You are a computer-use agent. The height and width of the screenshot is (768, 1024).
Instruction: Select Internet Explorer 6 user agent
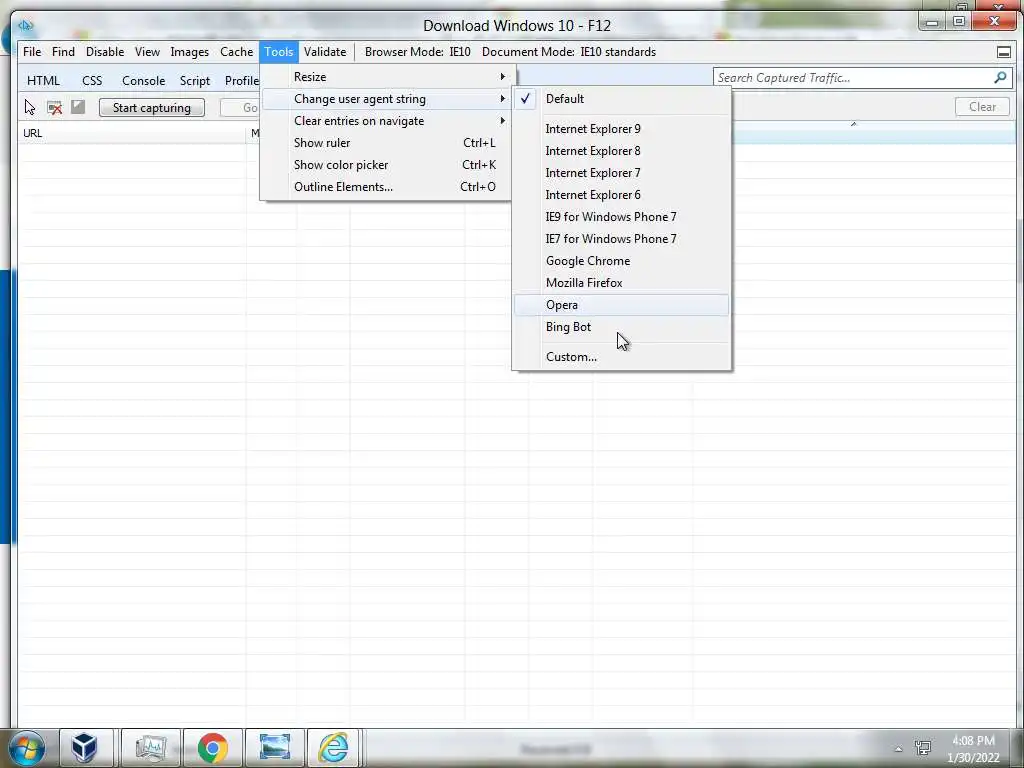point(621,195)
